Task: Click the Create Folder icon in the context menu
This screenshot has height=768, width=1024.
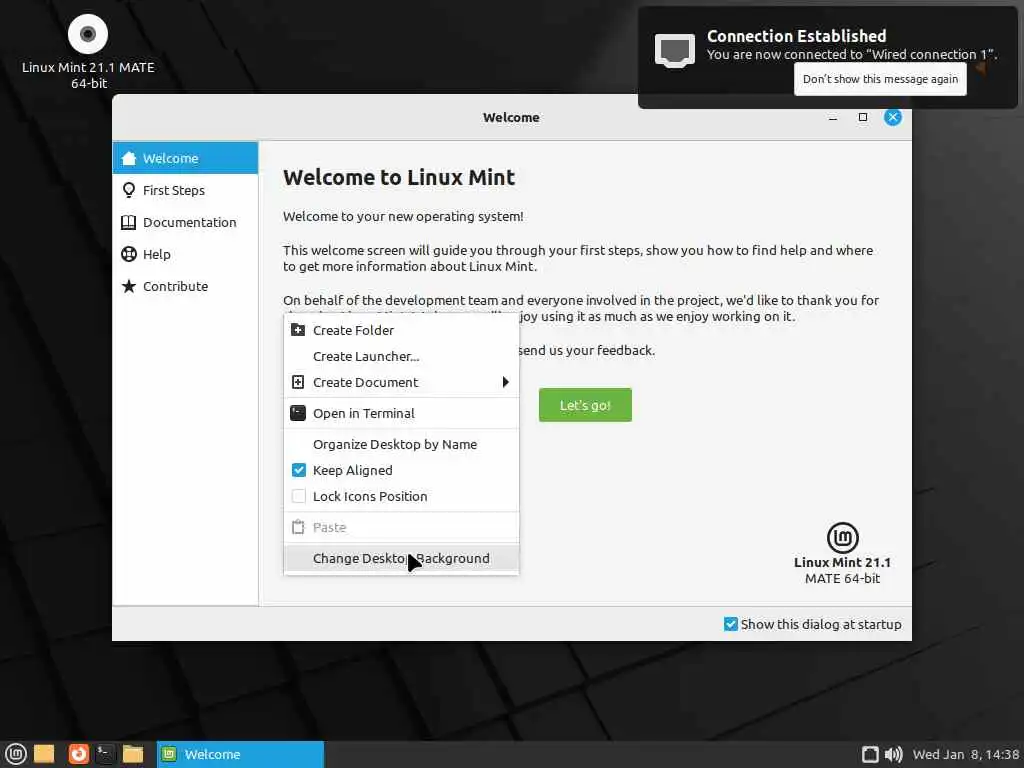Action: point(298,330)
